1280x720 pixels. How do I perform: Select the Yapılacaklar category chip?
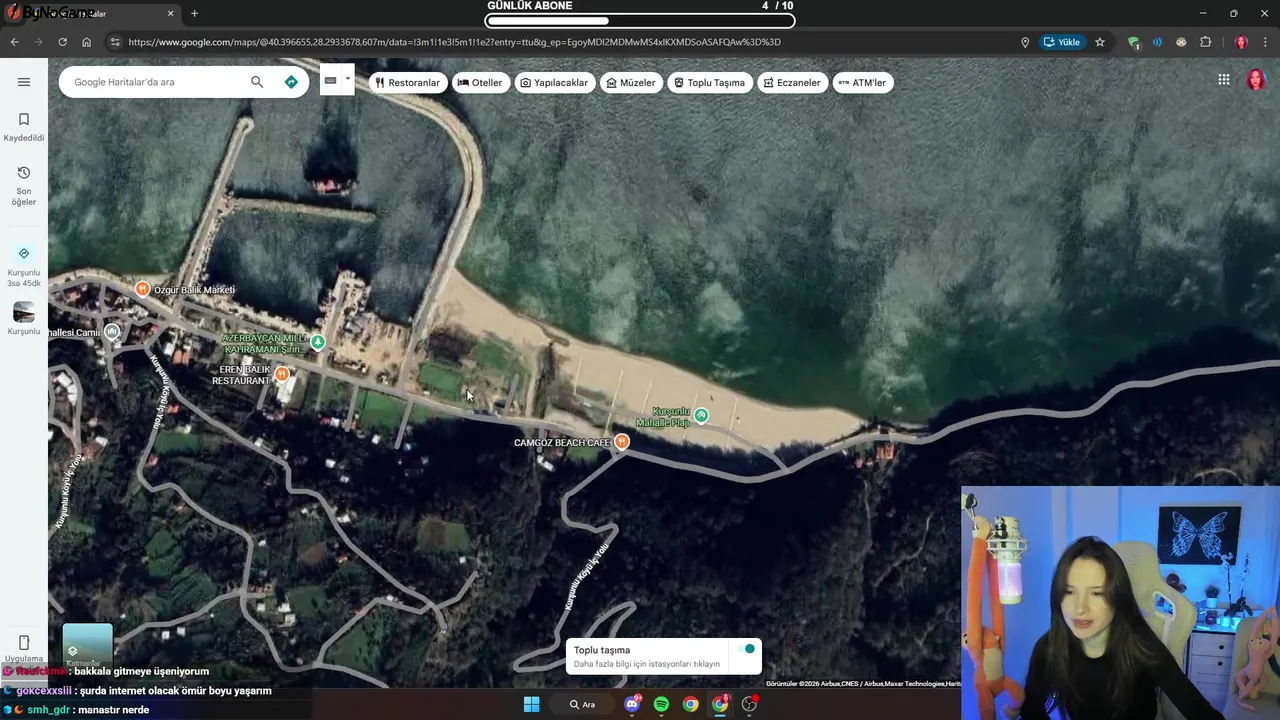coord(554,83)
